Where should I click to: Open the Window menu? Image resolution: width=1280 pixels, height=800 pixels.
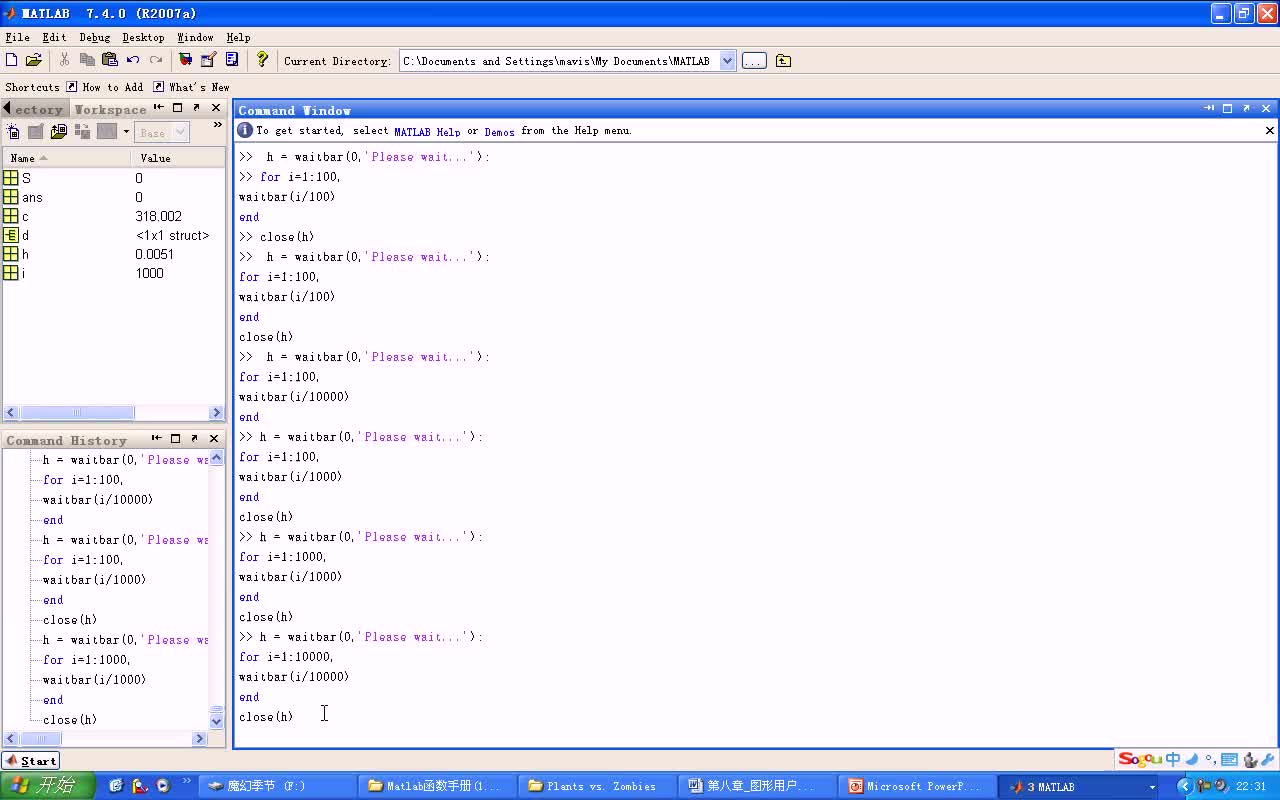(195, 37)
